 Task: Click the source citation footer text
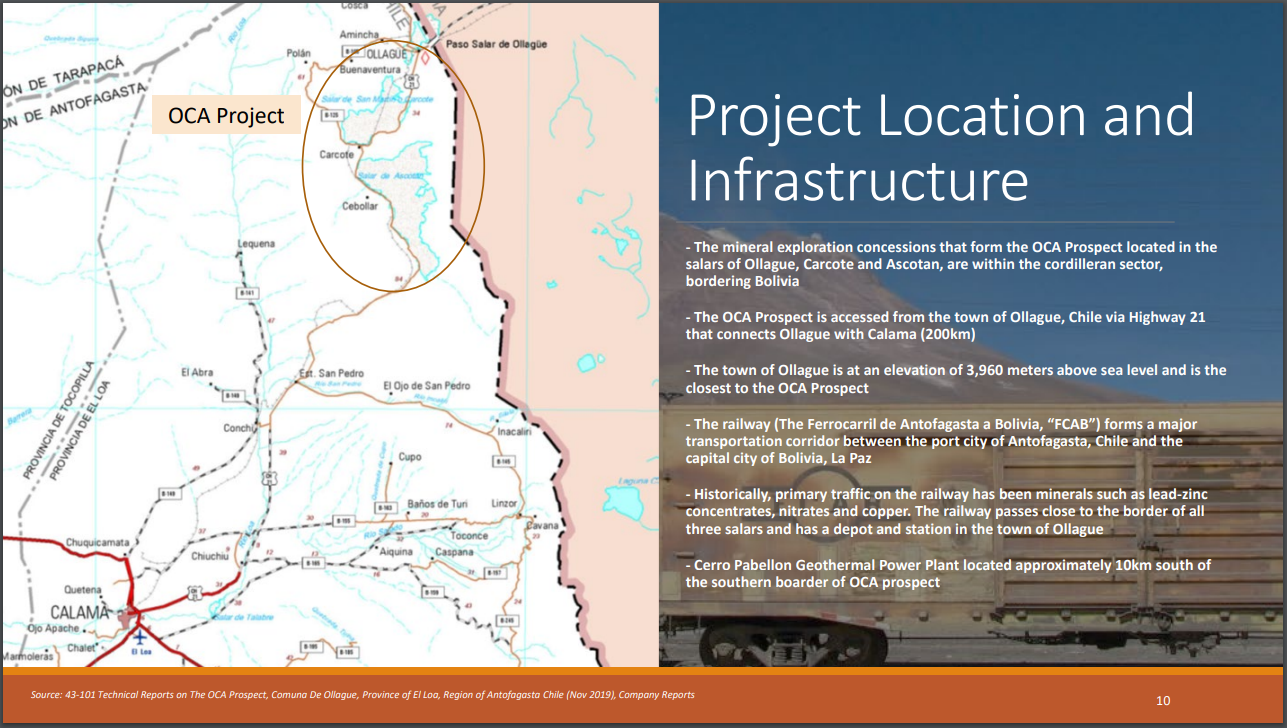coord(362,694)
